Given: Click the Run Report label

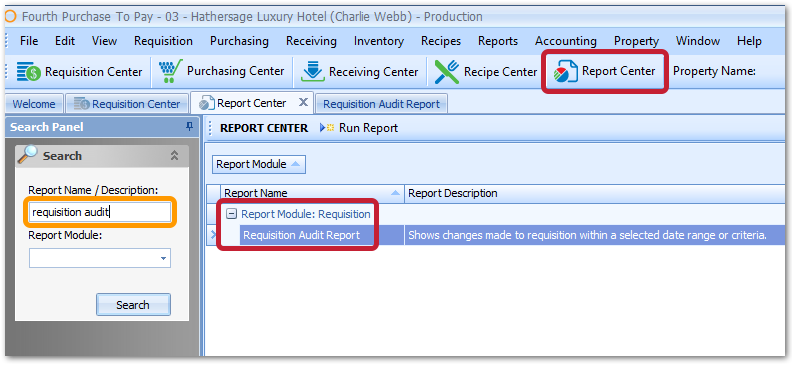Looking at the screenshot, I should click(368, 128).
